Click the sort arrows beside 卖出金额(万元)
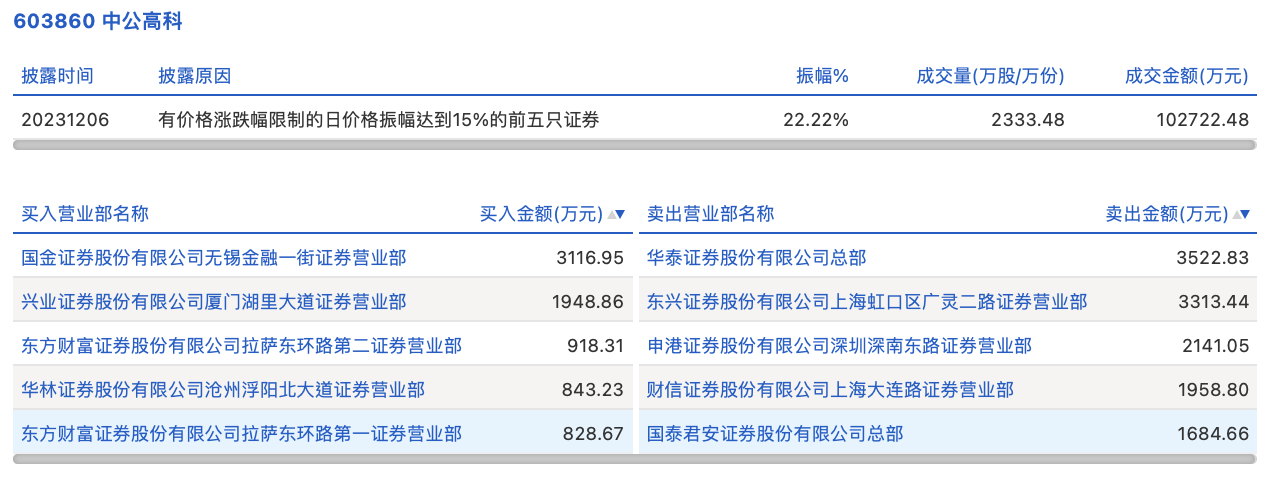Viewport: 1276px width, 484px height. click(1241, 214)
